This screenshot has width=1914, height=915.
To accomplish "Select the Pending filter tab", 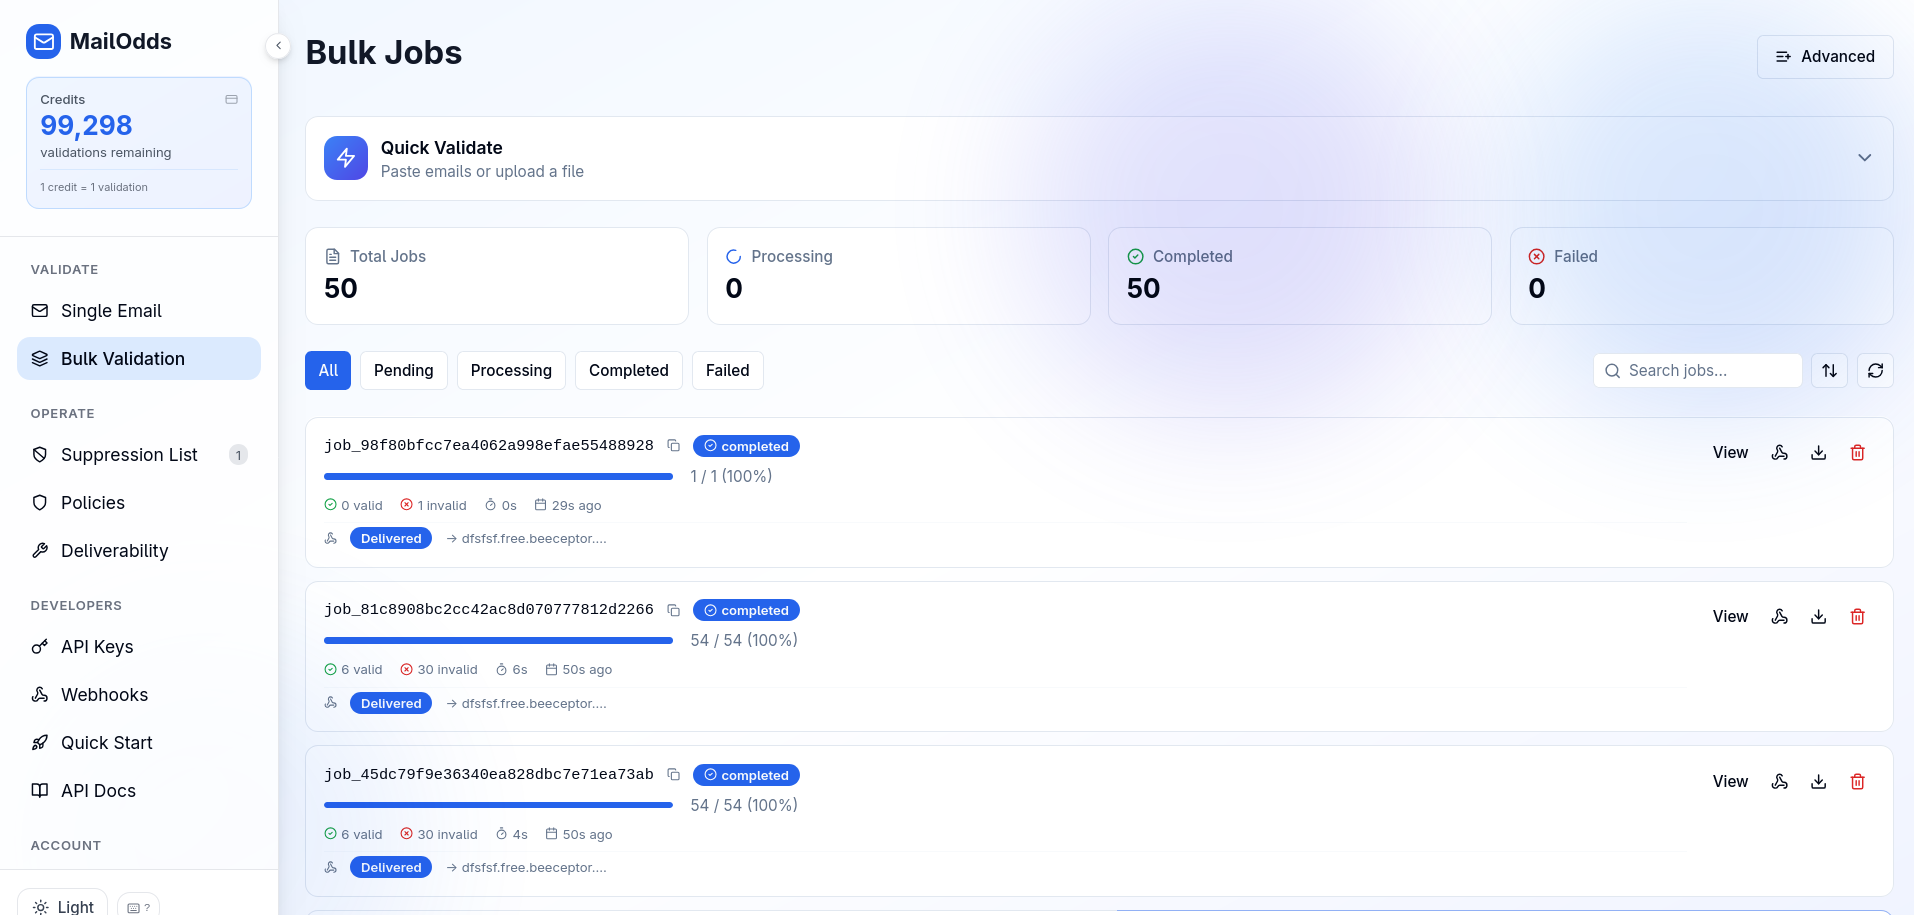I will click(404, 370).
